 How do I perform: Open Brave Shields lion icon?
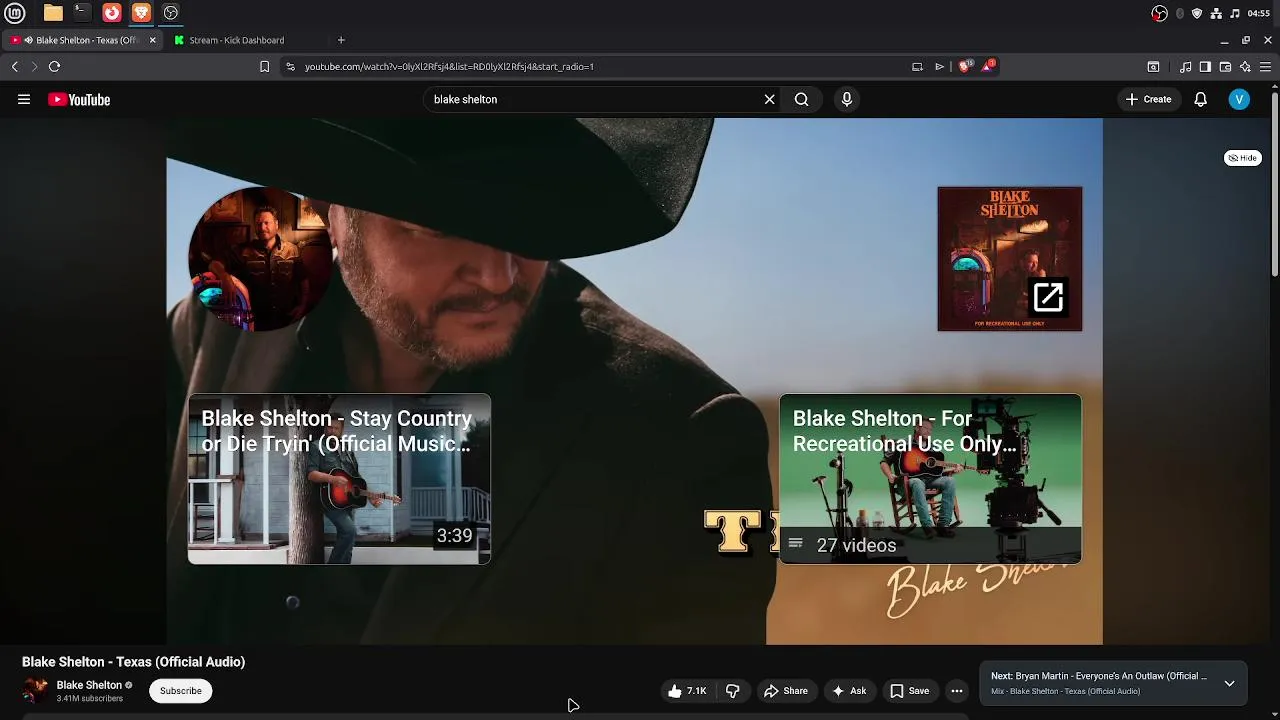point(965,66)
